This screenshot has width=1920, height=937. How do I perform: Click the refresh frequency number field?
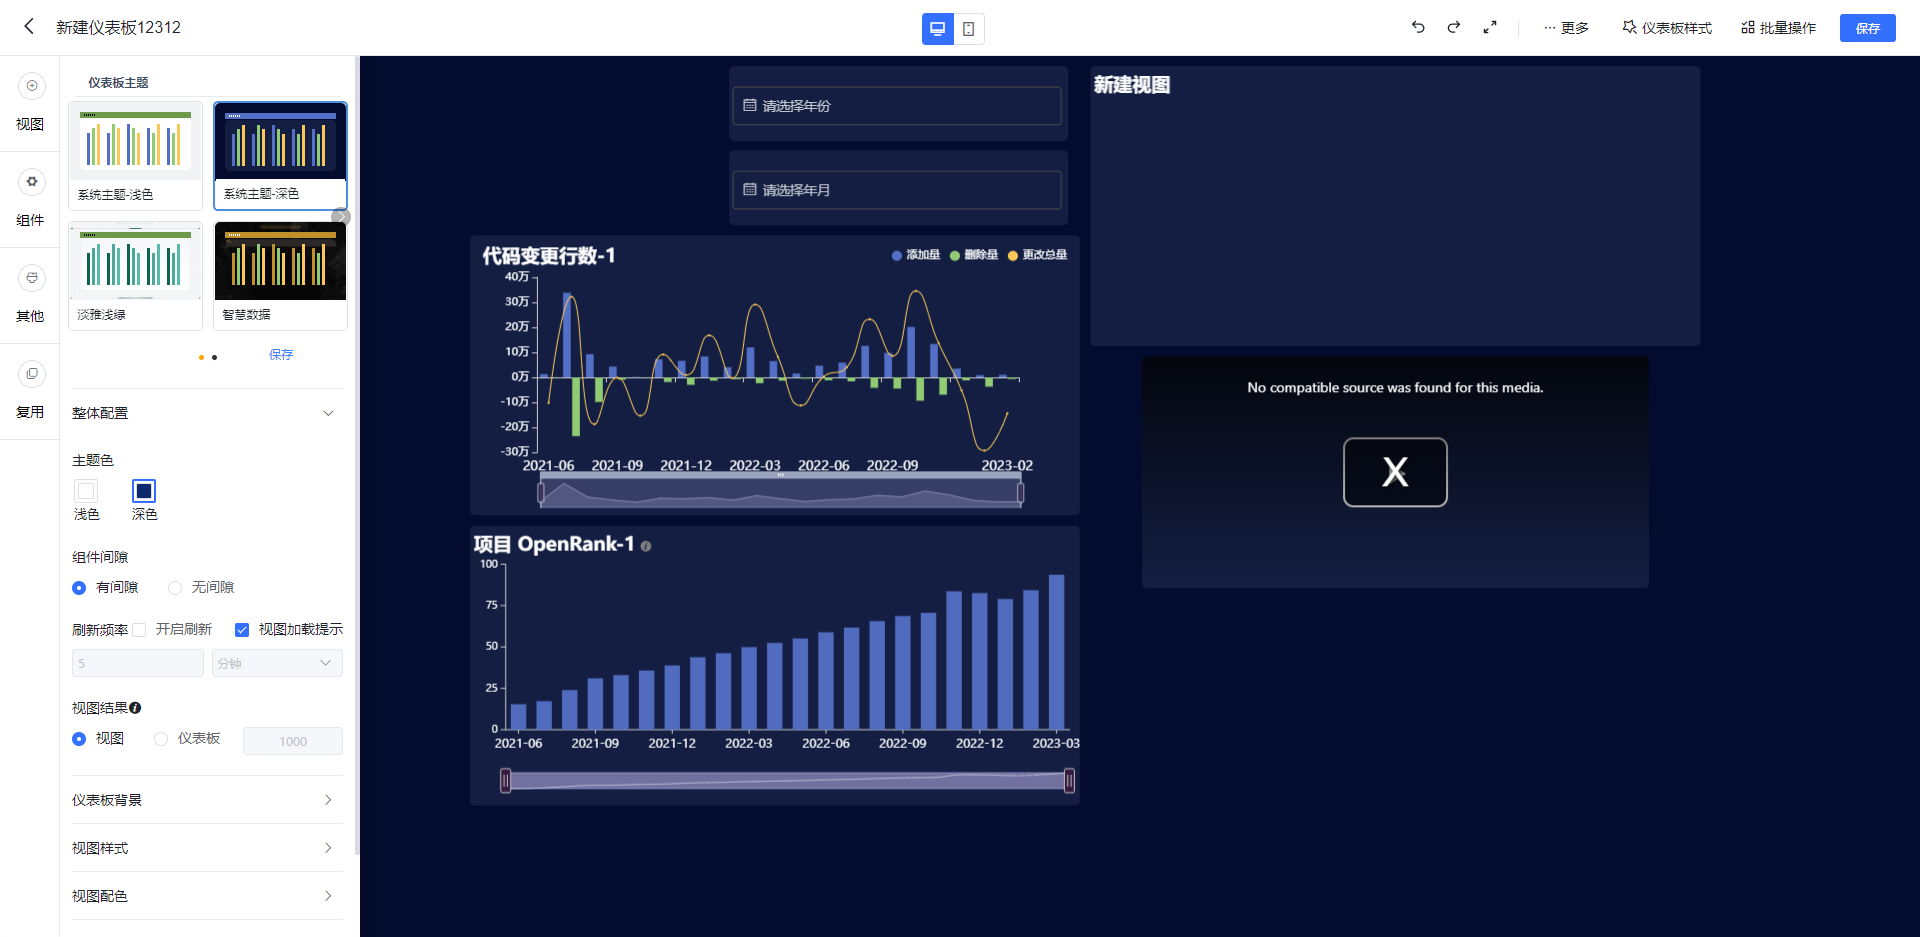tap(137, 663)
